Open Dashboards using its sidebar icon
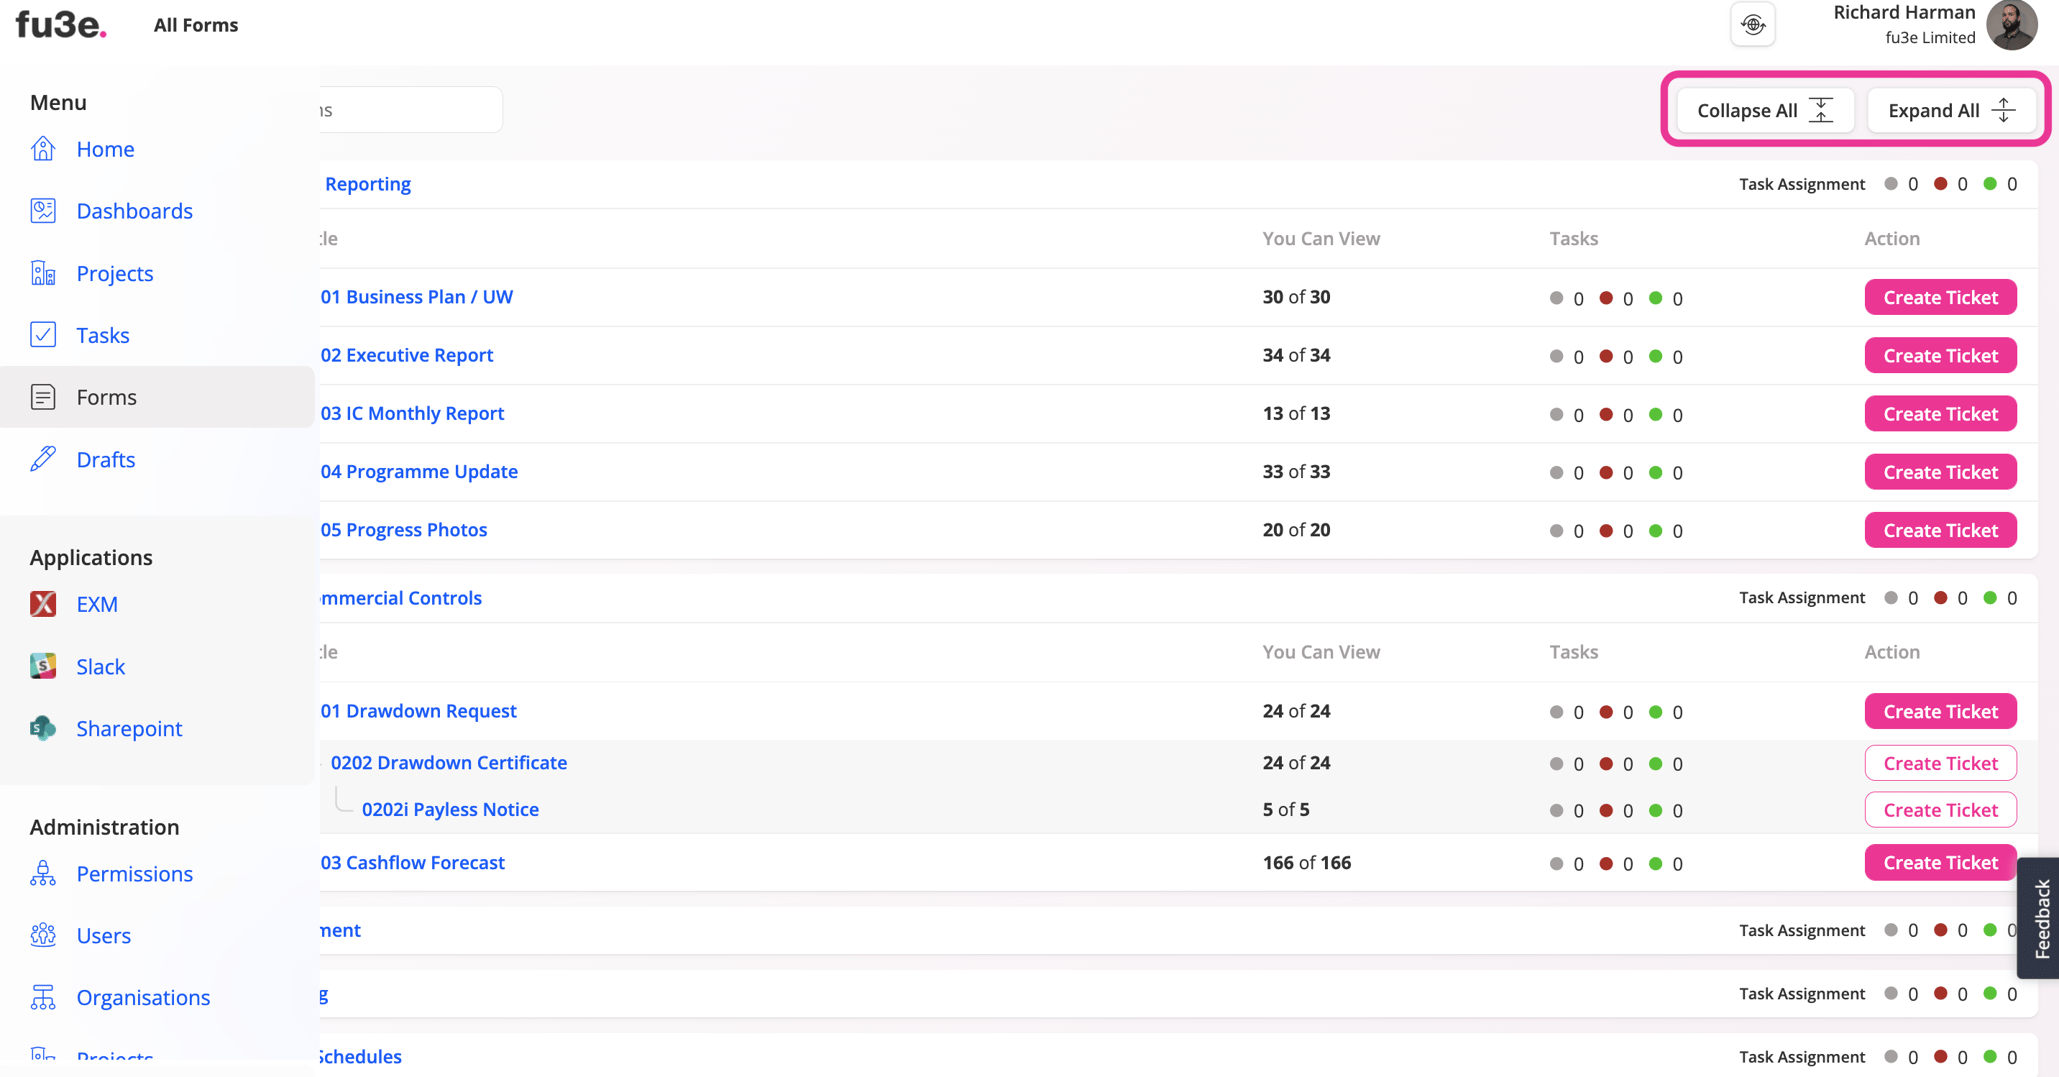The width and height of the screenshot is (2059, 1077). point(43,210)
